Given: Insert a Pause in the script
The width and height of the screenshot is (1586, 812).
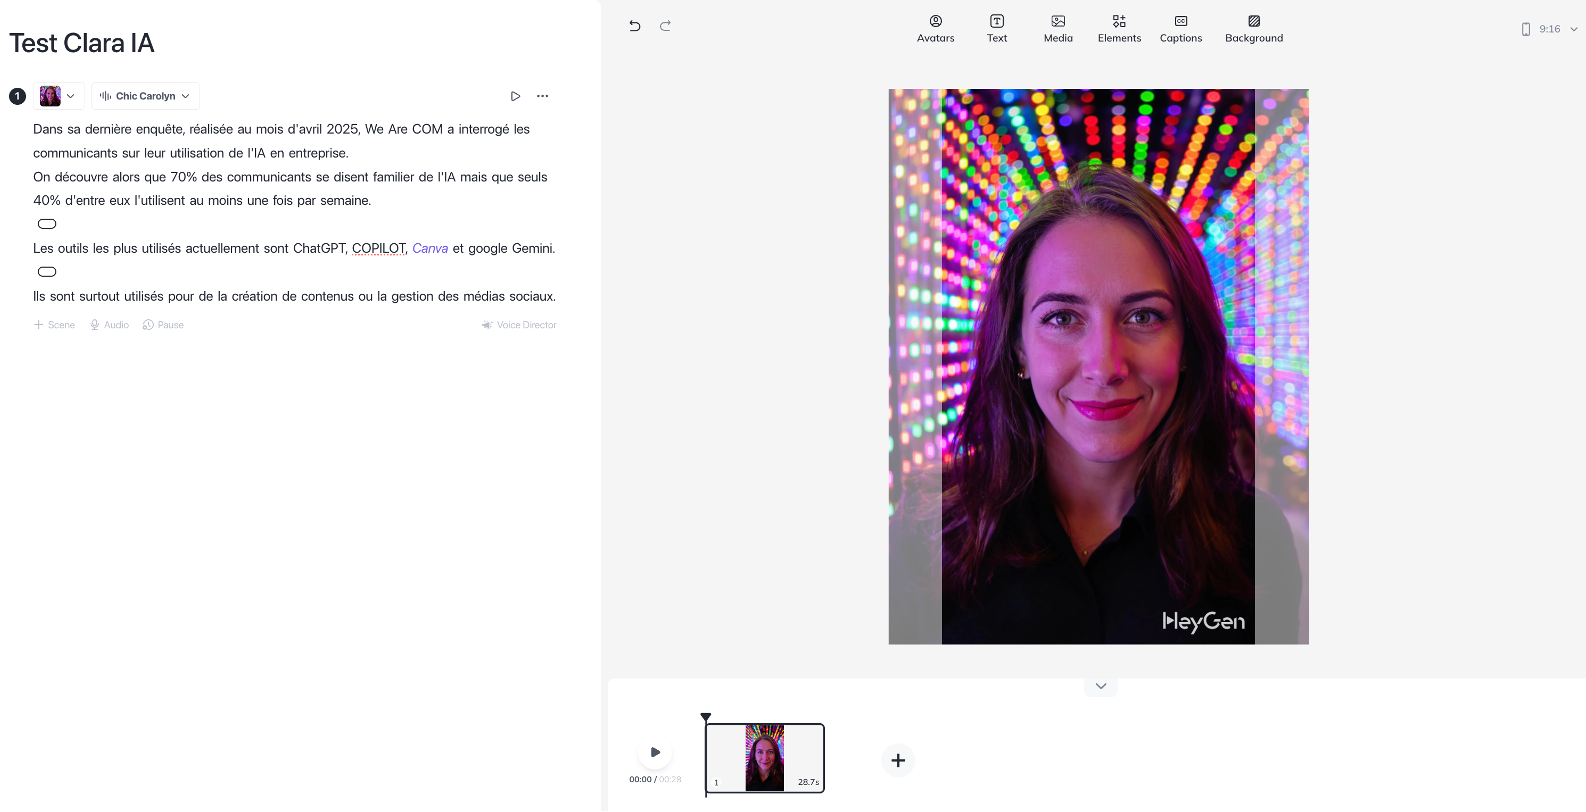Looking at the screenshot, I should tap(163, 325).
